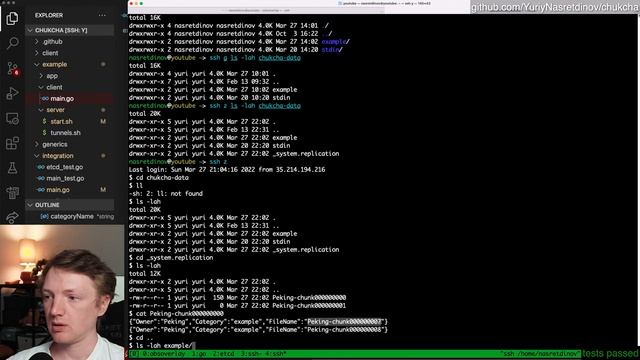
Task: Click the terminal prompt line 'ls -lah example/'
Action: [x=162, y=346]
